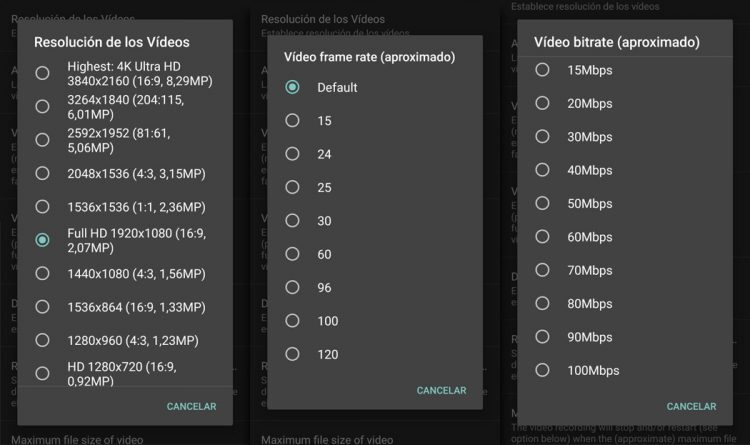This screenshot has height=445, width=750.
Task: Select 2048x1536 (4:3) resolution
Action: [42, 173]
